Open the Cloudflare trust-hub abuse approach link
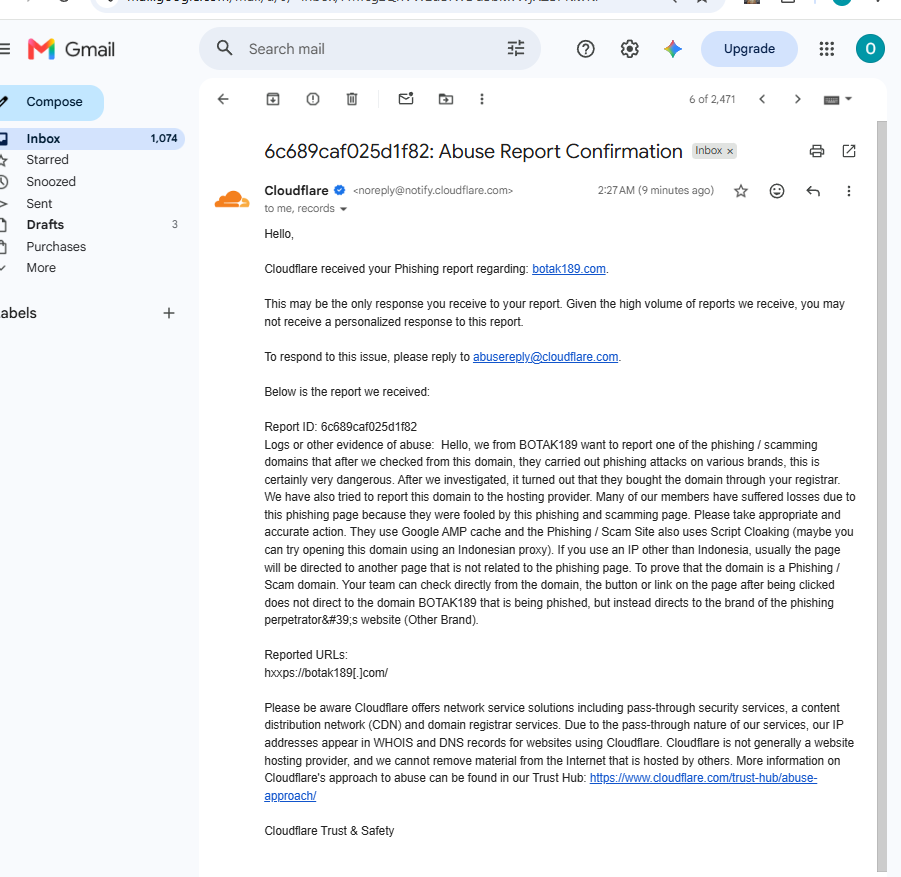This screenshot has height=877, width=901. tap(703, 778)
